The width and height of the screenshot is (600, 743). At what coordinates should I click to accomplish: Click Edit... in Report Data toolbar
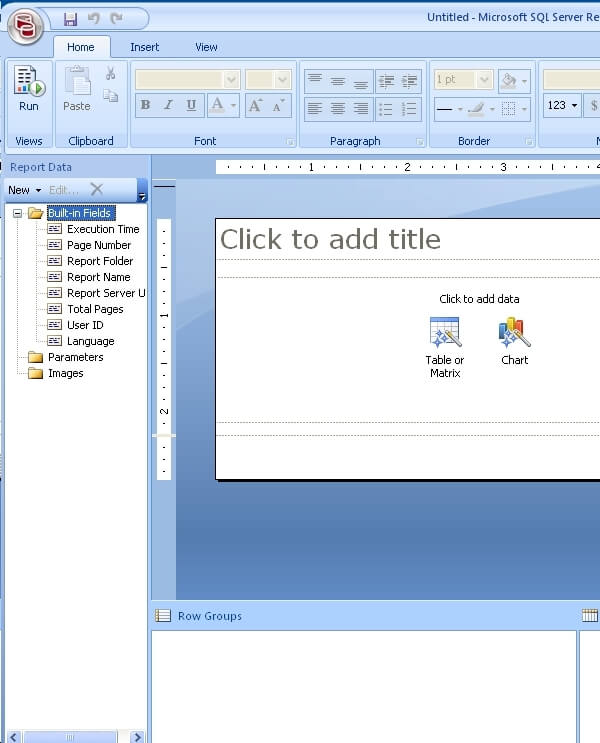click(64, 190)
